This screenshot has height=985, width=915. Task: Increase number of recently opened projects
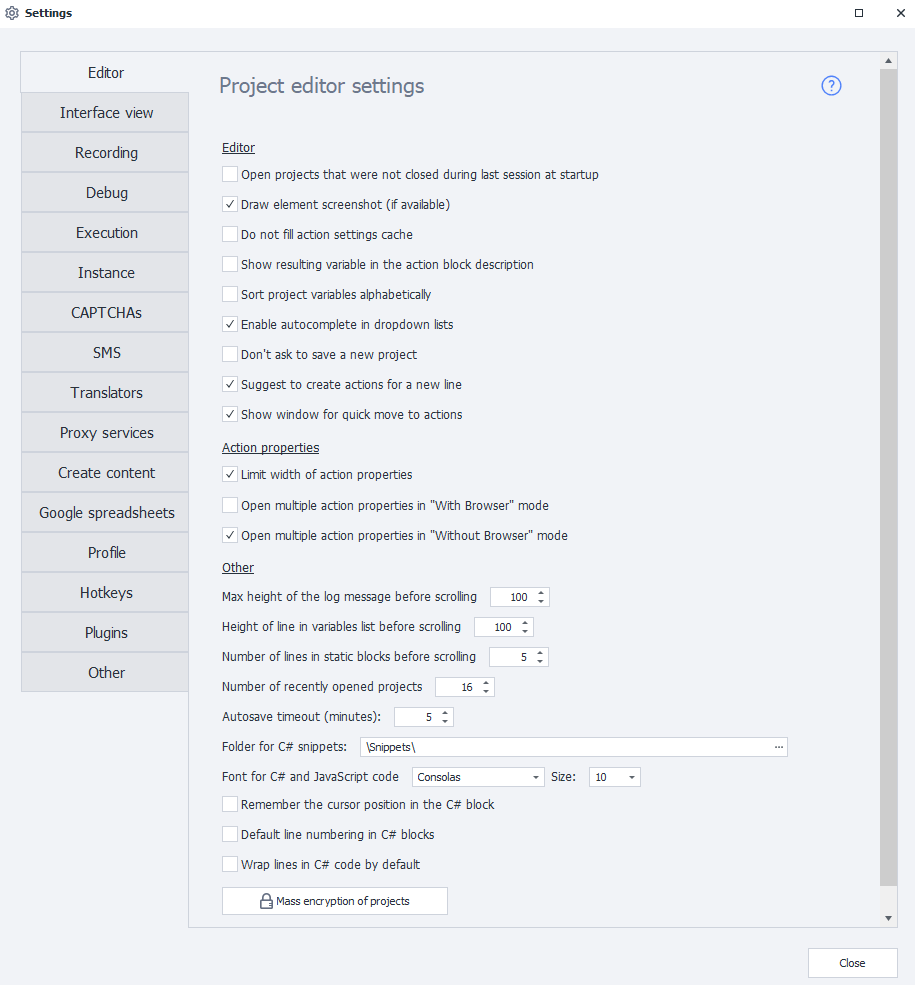(x=486, y=683)
